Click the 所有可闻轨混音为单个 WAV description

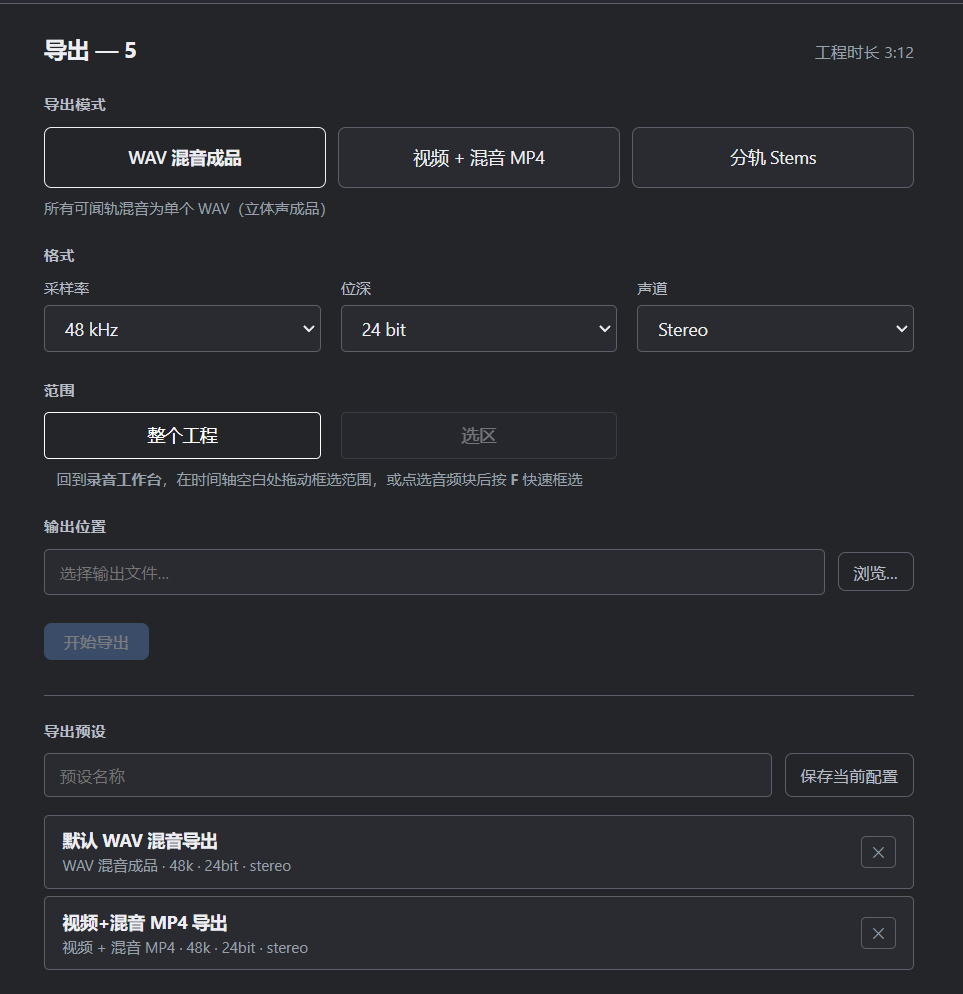click(184, 209)
